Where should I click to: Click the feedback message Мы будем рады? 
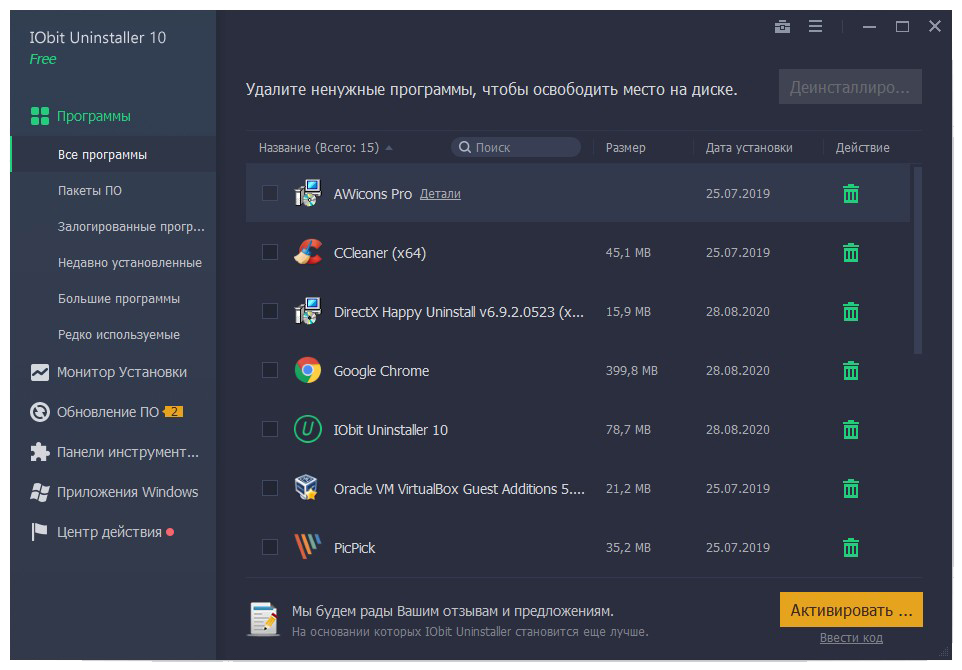coord(452,611)
